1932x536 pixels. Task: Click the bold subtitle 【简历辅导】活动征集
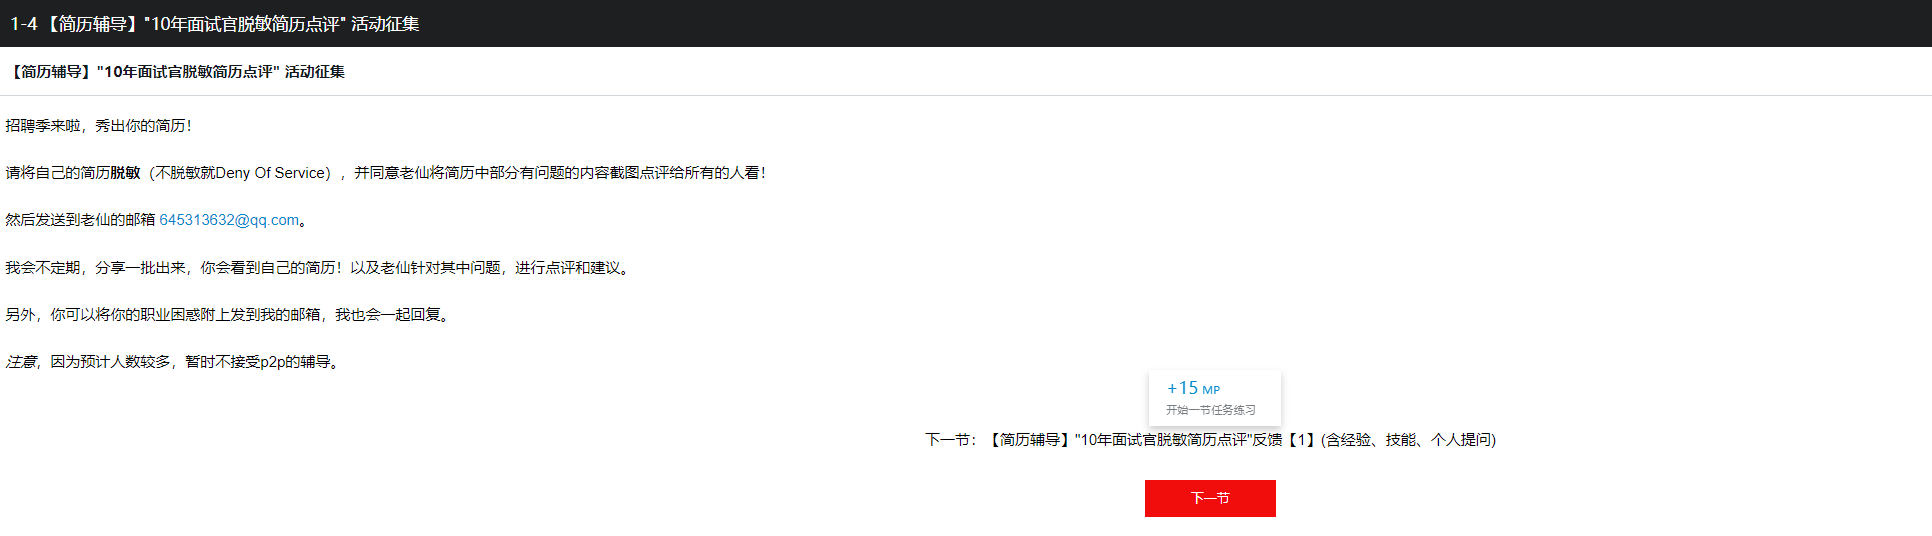point(176,72)
